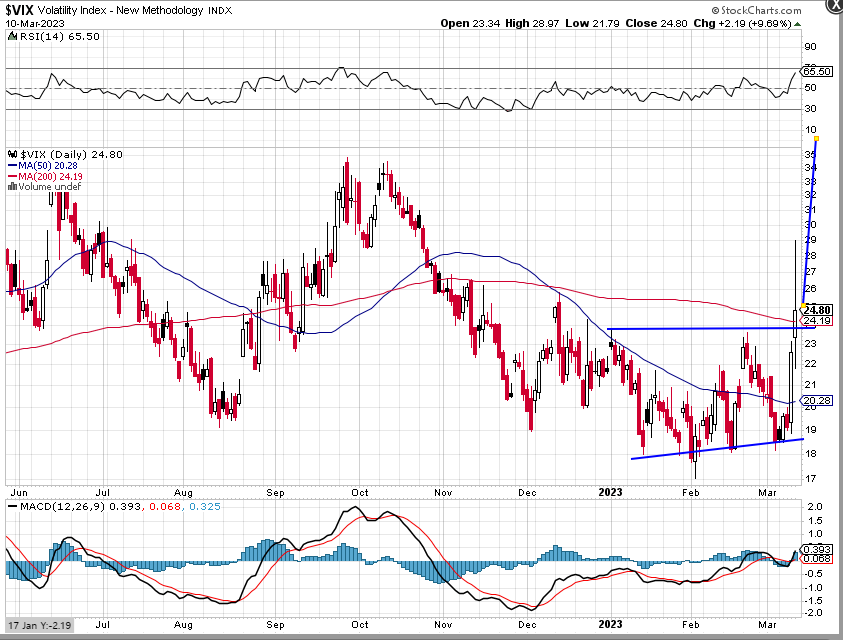
Task: Click the 'Feb' label under MACD panel
Action: pyautogui.click(x=690, y=624)
